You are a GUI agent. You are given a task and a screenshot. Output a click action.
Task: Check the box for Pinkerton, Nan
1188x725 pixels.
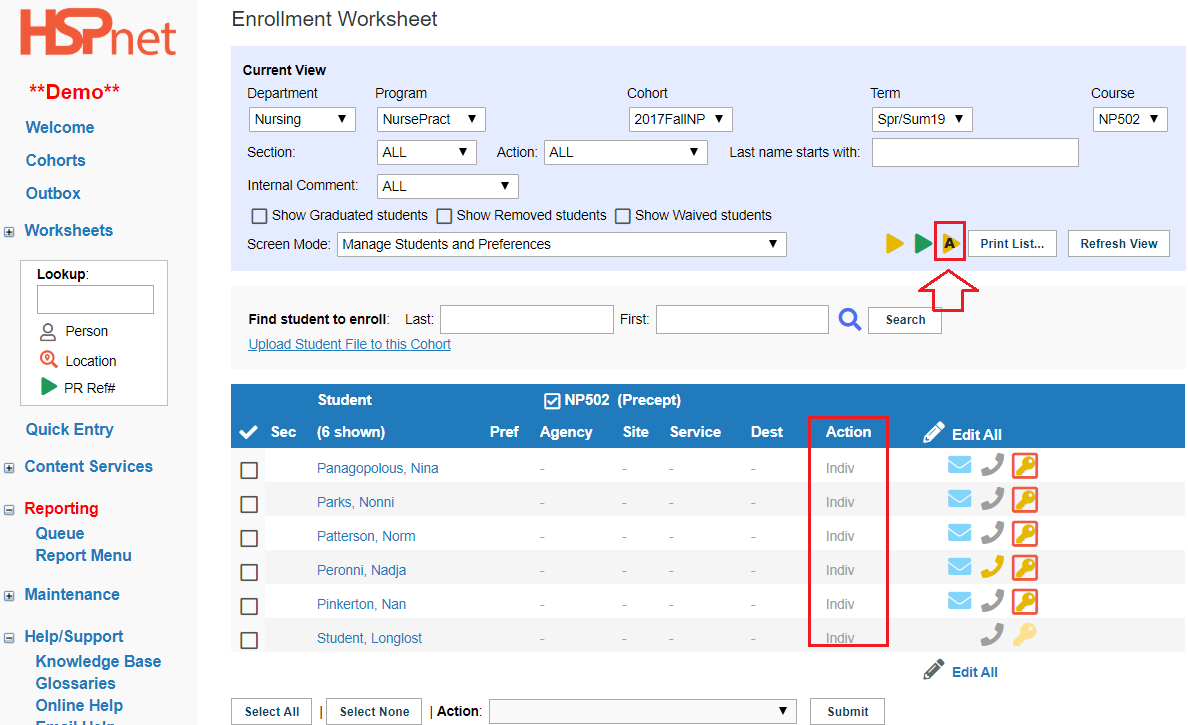[249, 606]
